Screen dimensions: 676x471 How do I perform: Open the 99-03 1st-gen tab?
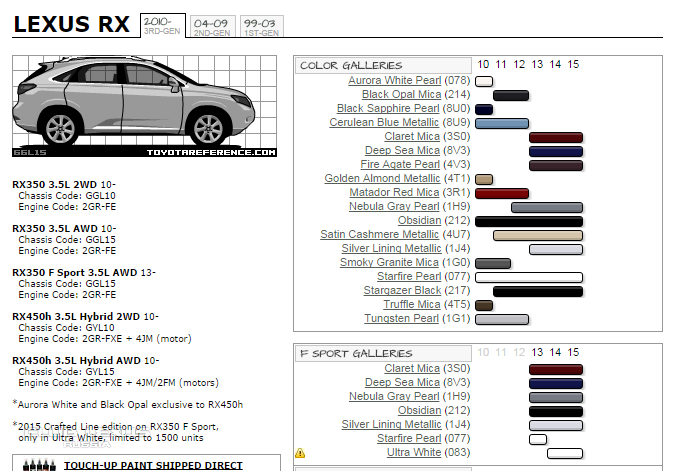pos(261,25)
